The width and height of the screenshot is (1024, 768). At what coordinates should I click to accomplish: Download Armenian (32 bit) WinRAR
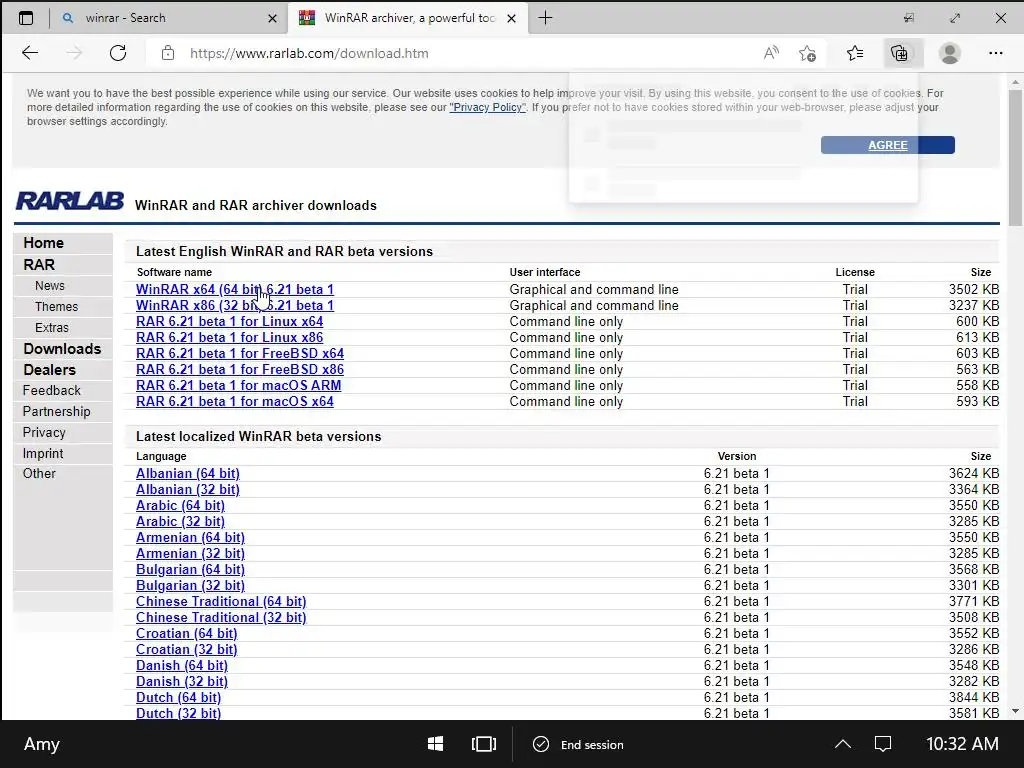[190, 554]
